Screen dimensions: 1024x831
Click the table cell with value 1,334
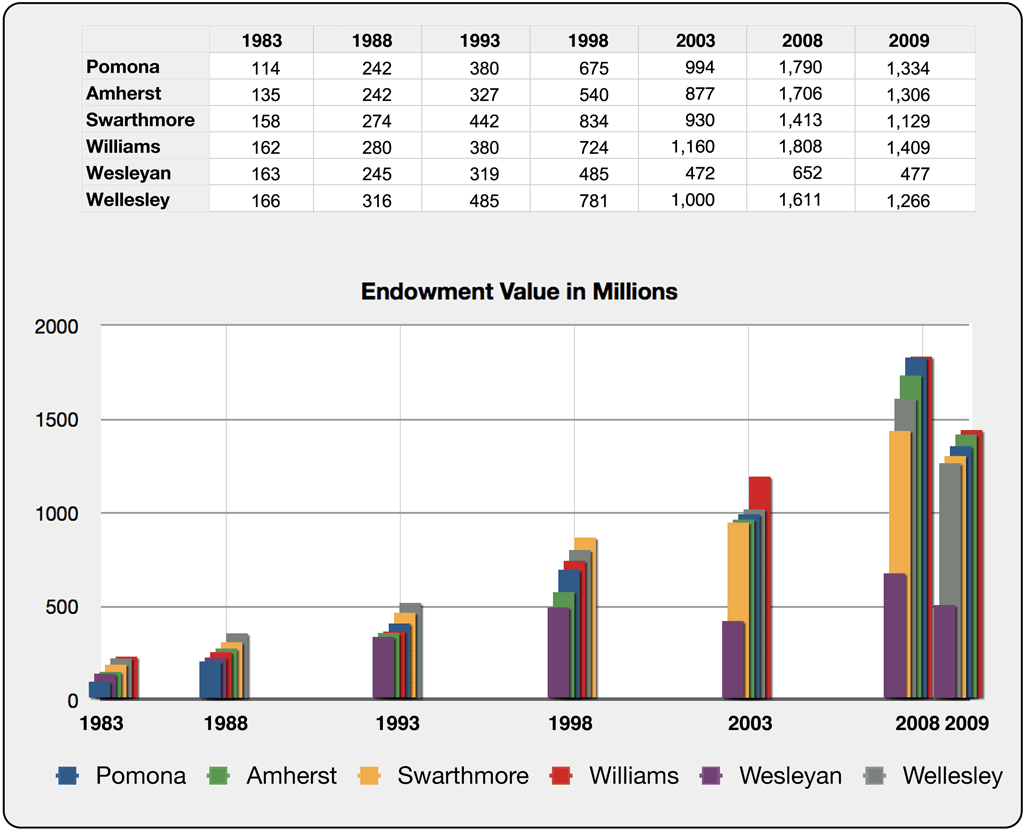pos(915,67)
